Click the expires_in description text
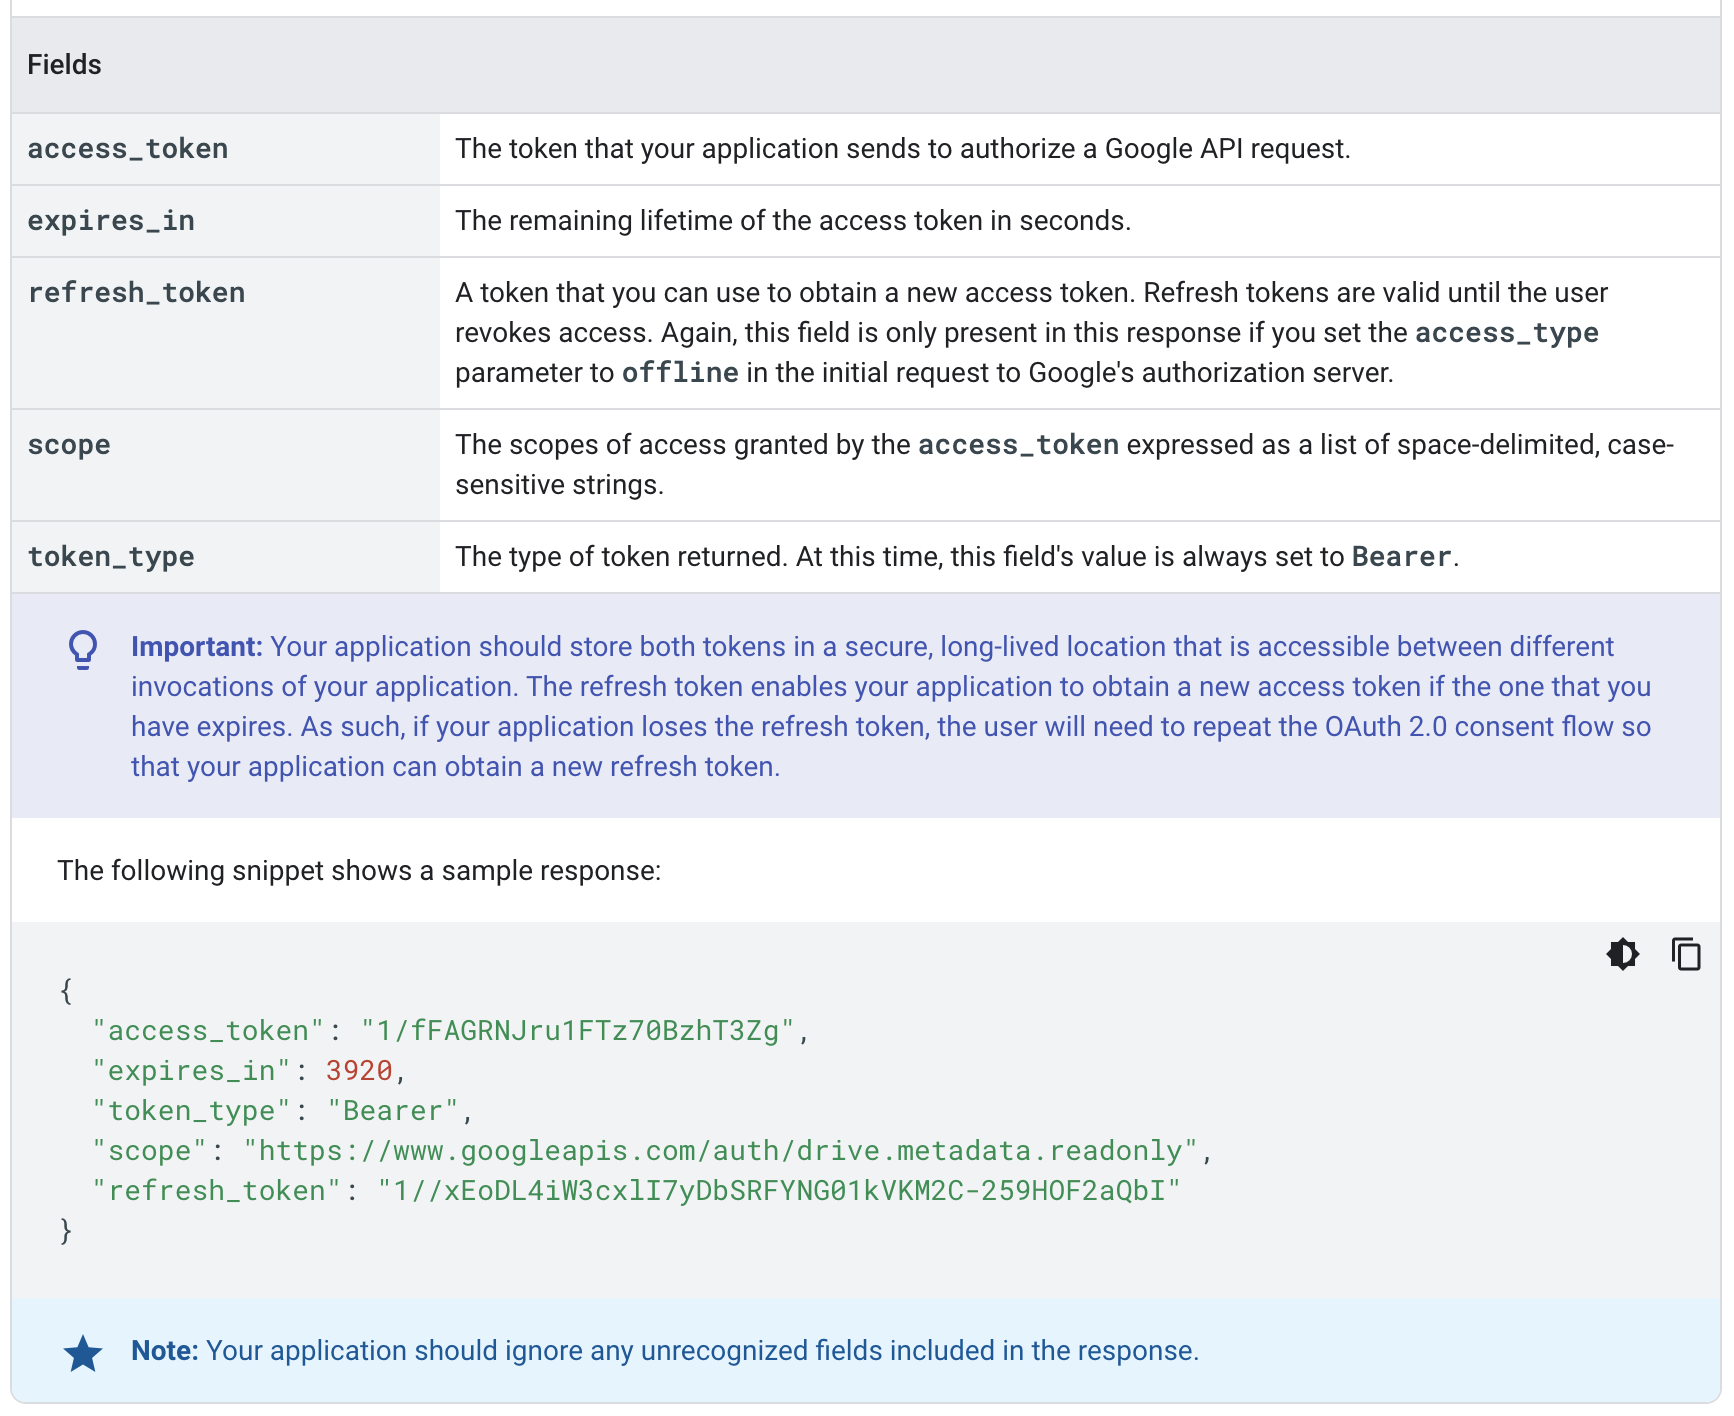 [x=793, y=221]
